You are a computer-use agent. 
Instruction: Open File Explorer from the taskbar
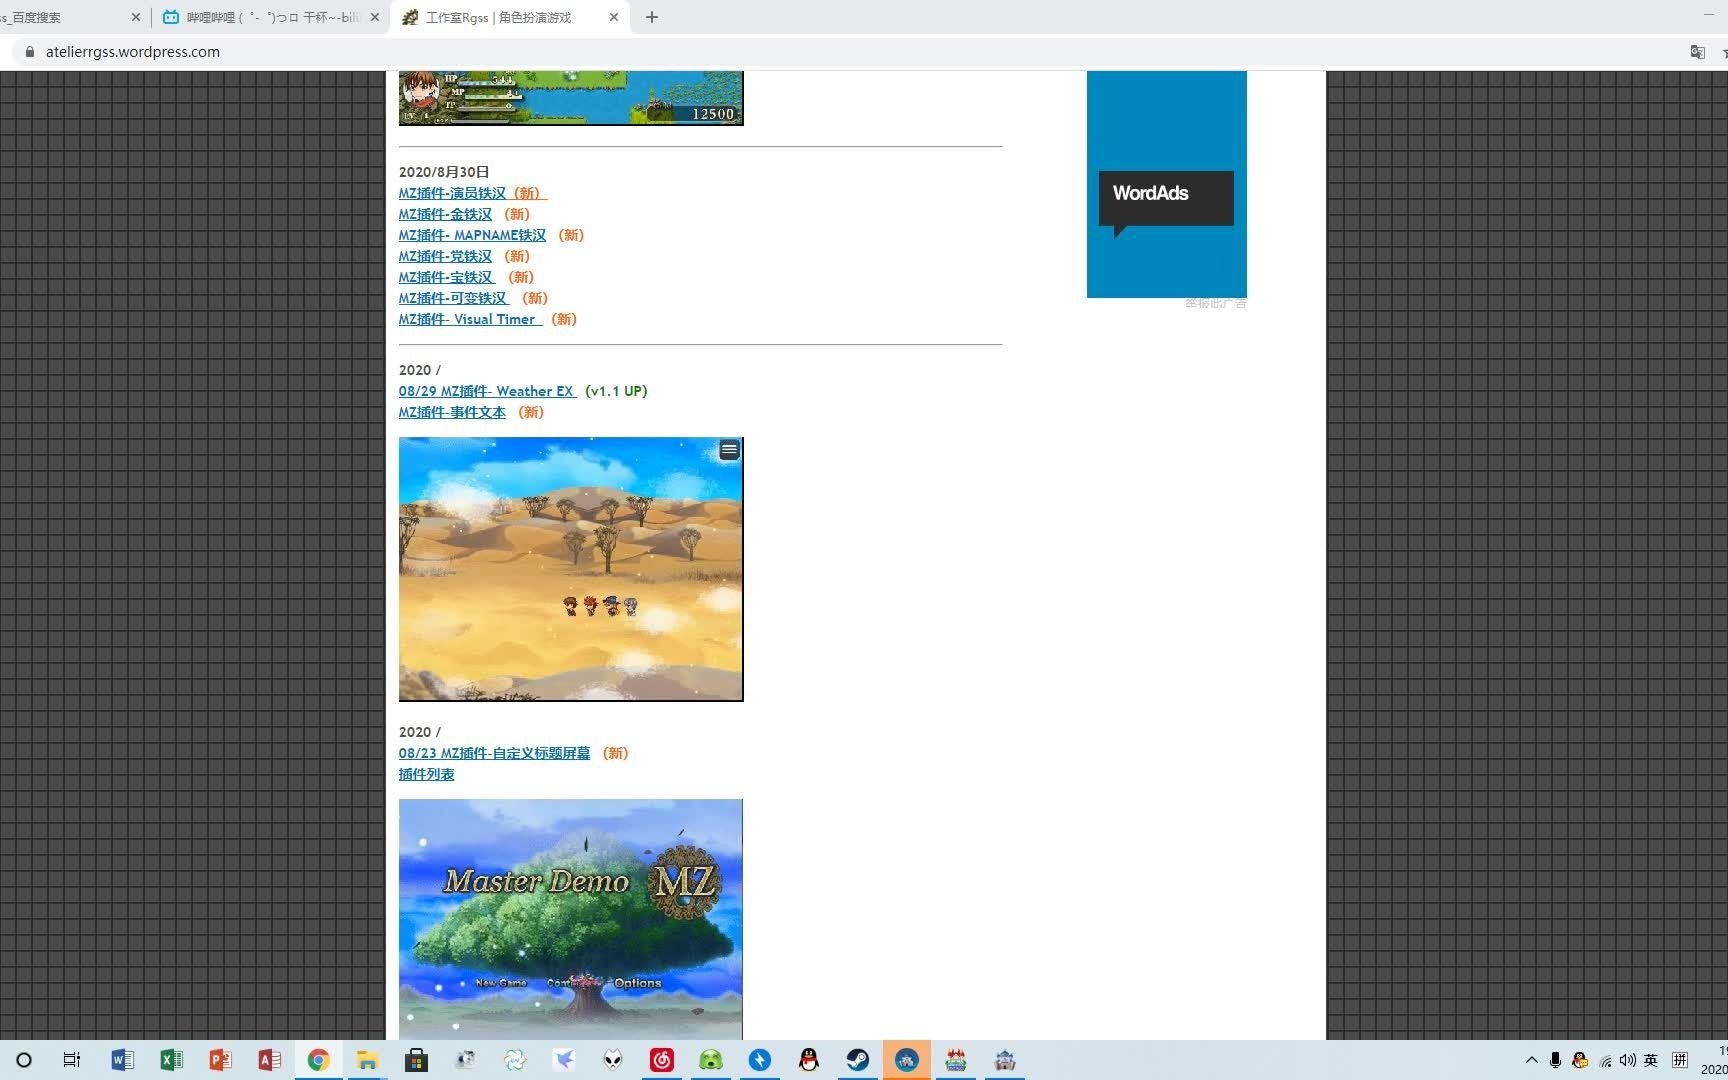click(367, 1060)
